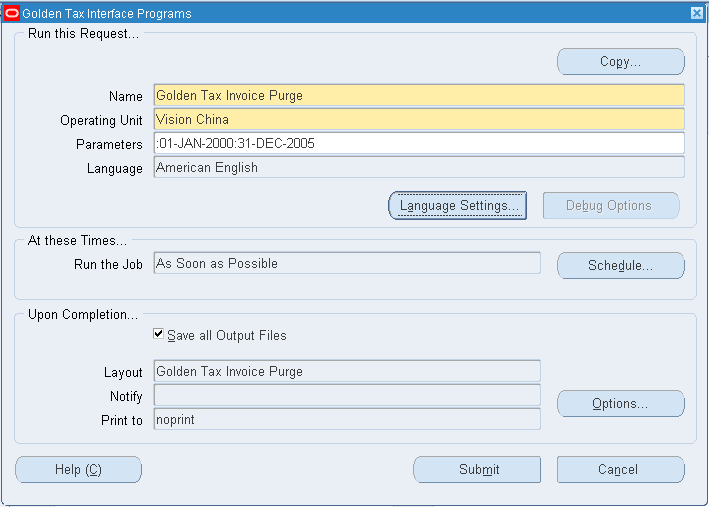Viewport: 709px width, 507px height.
Task: Click the empty Notify field
Action: tap(347, 395)
